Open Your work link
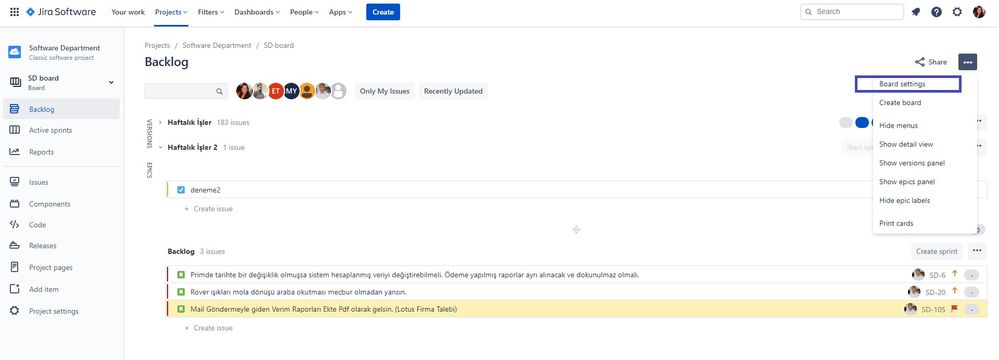This screenshot has width=999, height=360. click(x=128, y=12)
